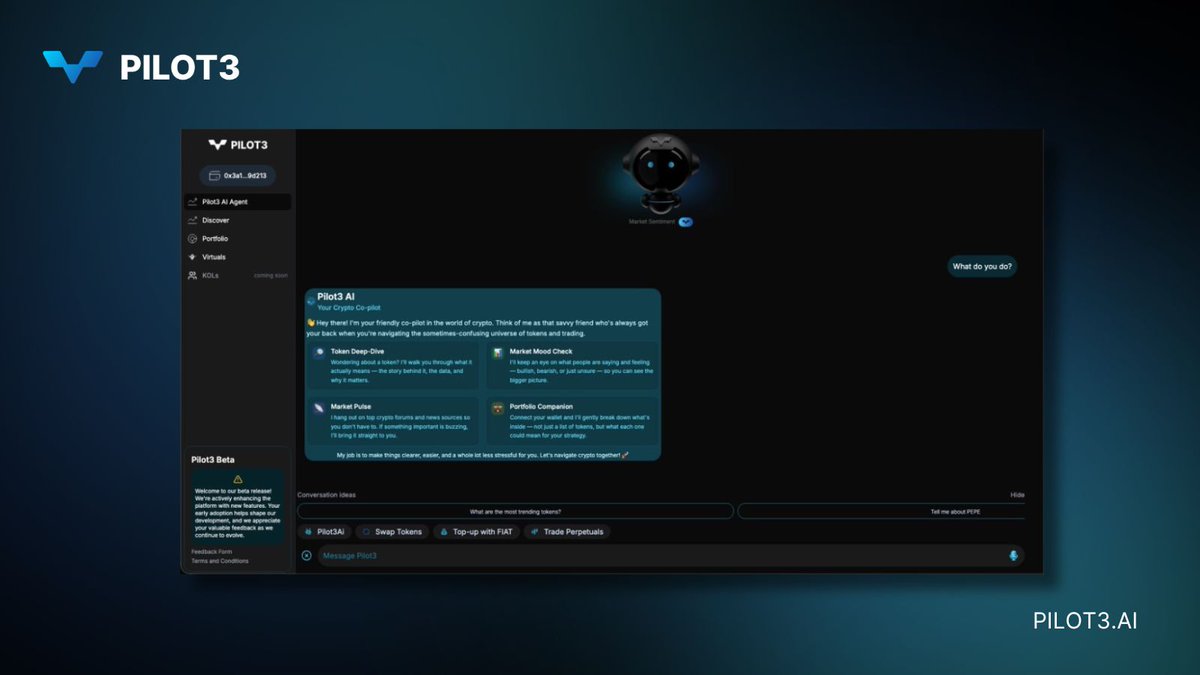The image size is (1200, 675).
Task: Open the Pilot3 AI Agent sidebar item
Action: (x=238, y=202)
